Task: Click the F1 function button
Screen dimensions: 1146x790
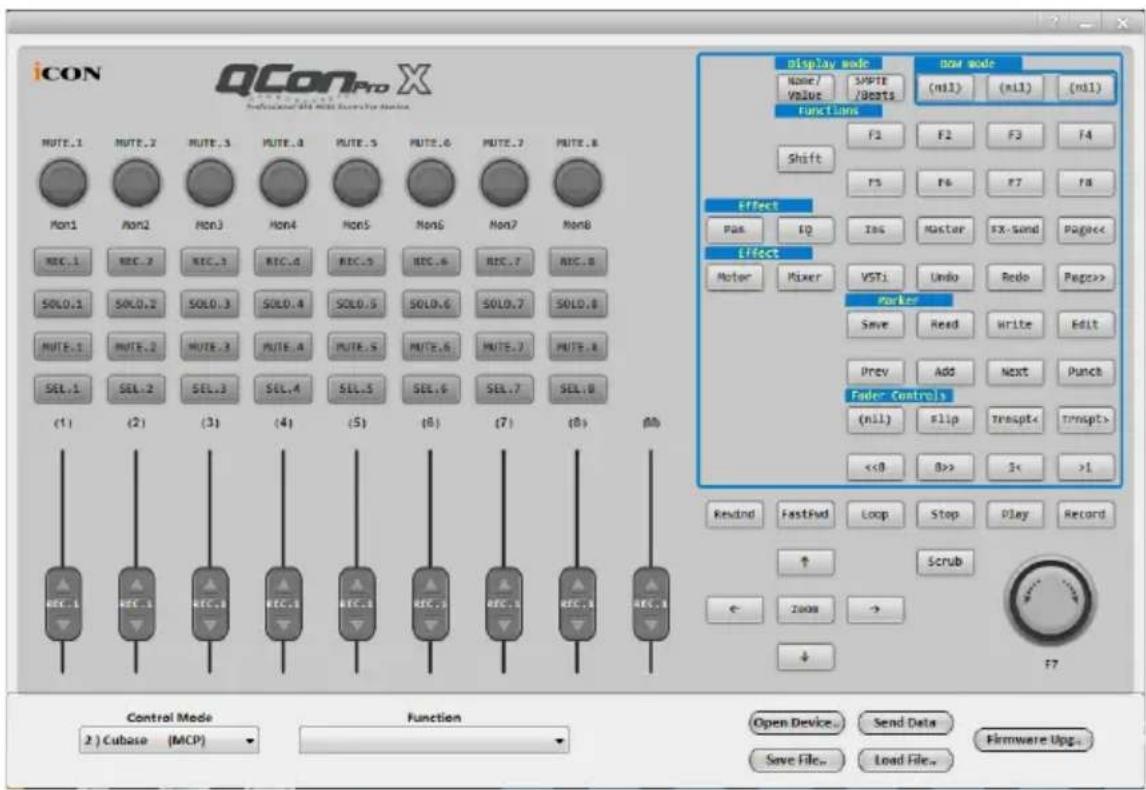Action: click(x=875, y=135)
